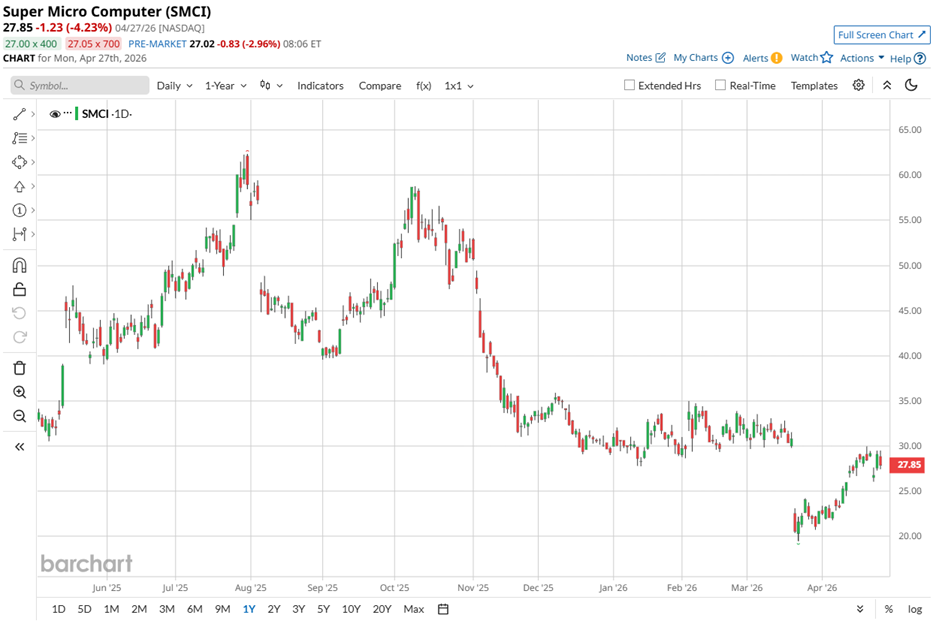
Task: Open the custom date range calendar icon
Action: pos(443,609)
